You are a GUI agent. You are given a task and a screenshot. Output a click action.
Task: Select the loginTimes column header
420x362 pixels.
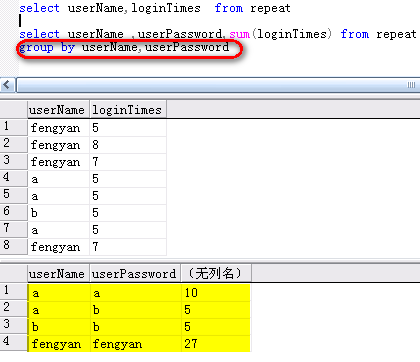click(x=128, y=110)
